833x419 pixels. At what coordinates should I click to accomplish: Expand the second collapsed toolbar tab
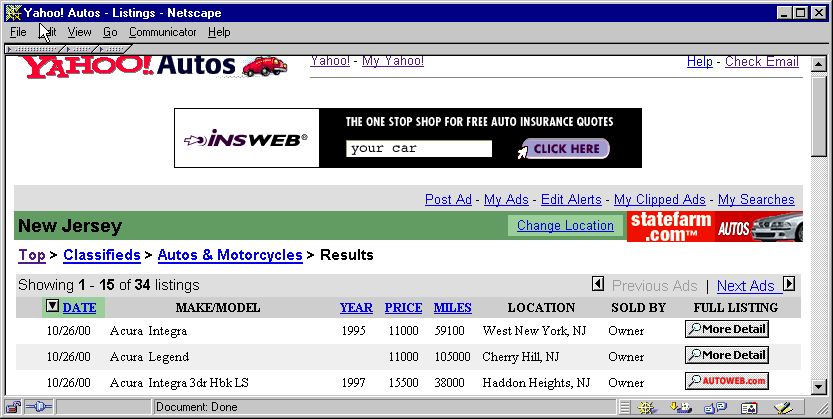80,49
